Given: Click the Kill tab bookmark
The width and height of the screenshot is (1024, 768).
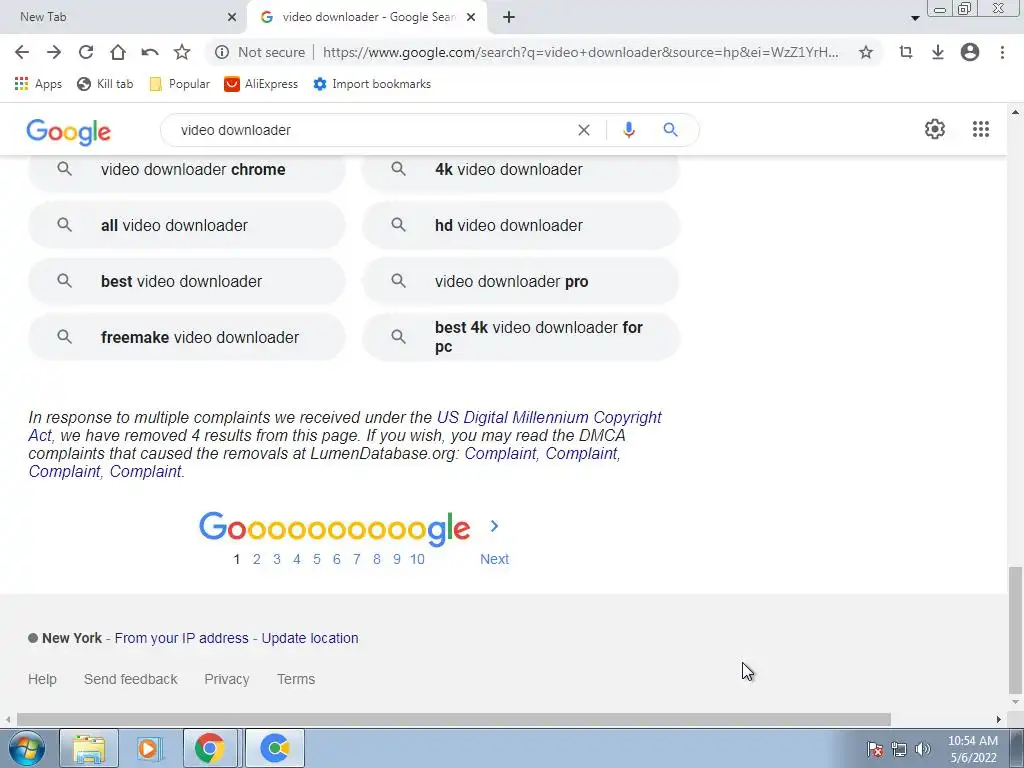Looking at the screenshot, I should coord(105,84).
